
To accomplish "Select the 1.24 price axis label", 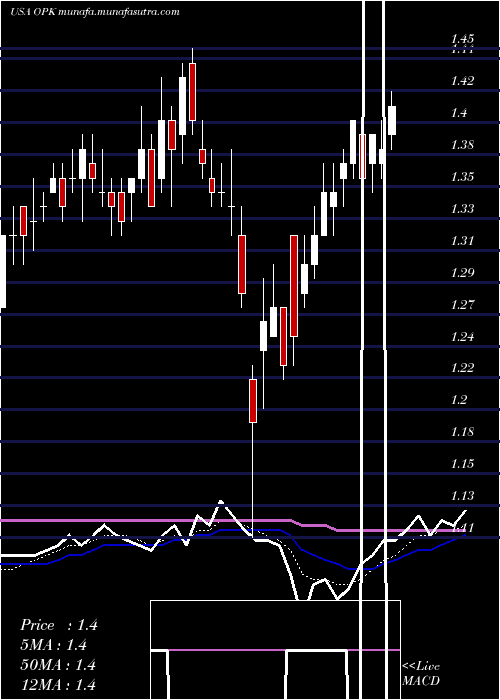I will click(462, 336).
